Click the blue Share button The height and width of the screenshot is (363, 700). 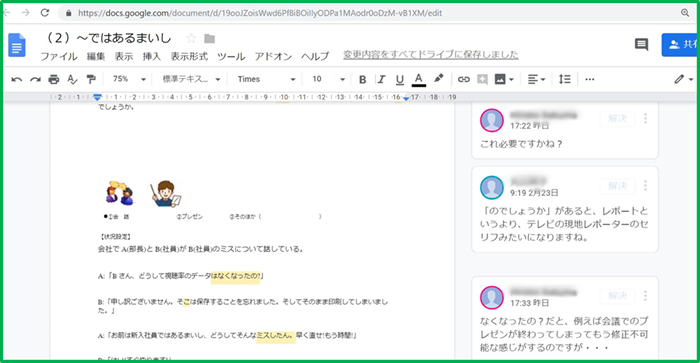point(679,44)
